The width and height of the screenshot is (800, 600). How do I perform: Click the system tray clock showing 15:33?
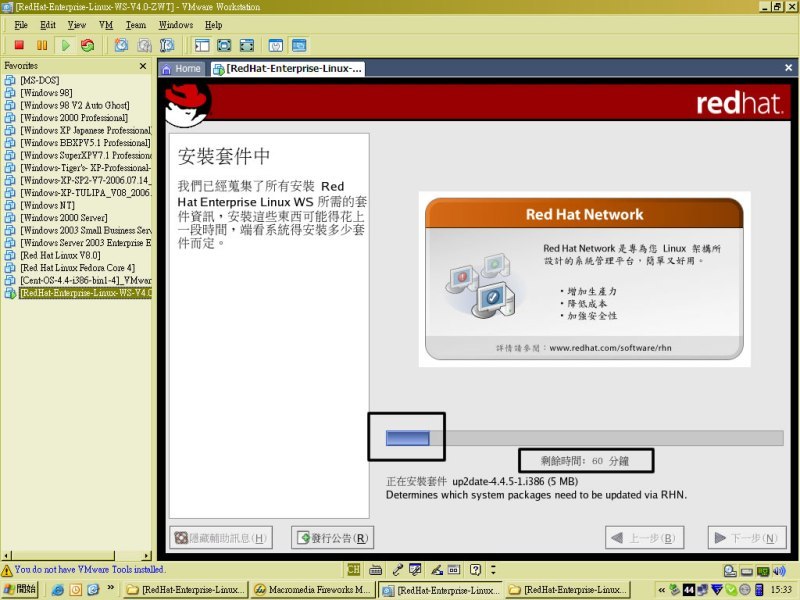(781, 590)
